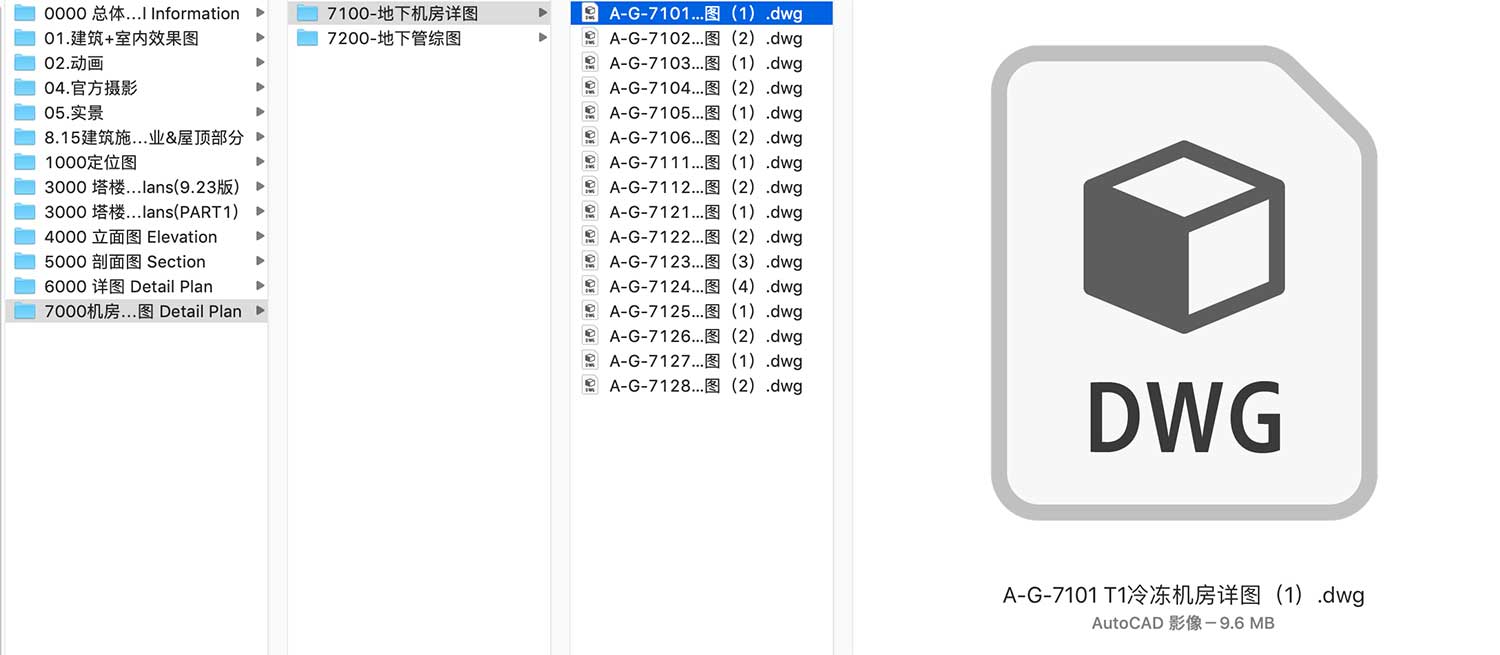Viewport: 1500px width, 655px height.
Task: Click the folder icon for 3000 塔楼…lans(9.23版)
Action: coord(25,187)
